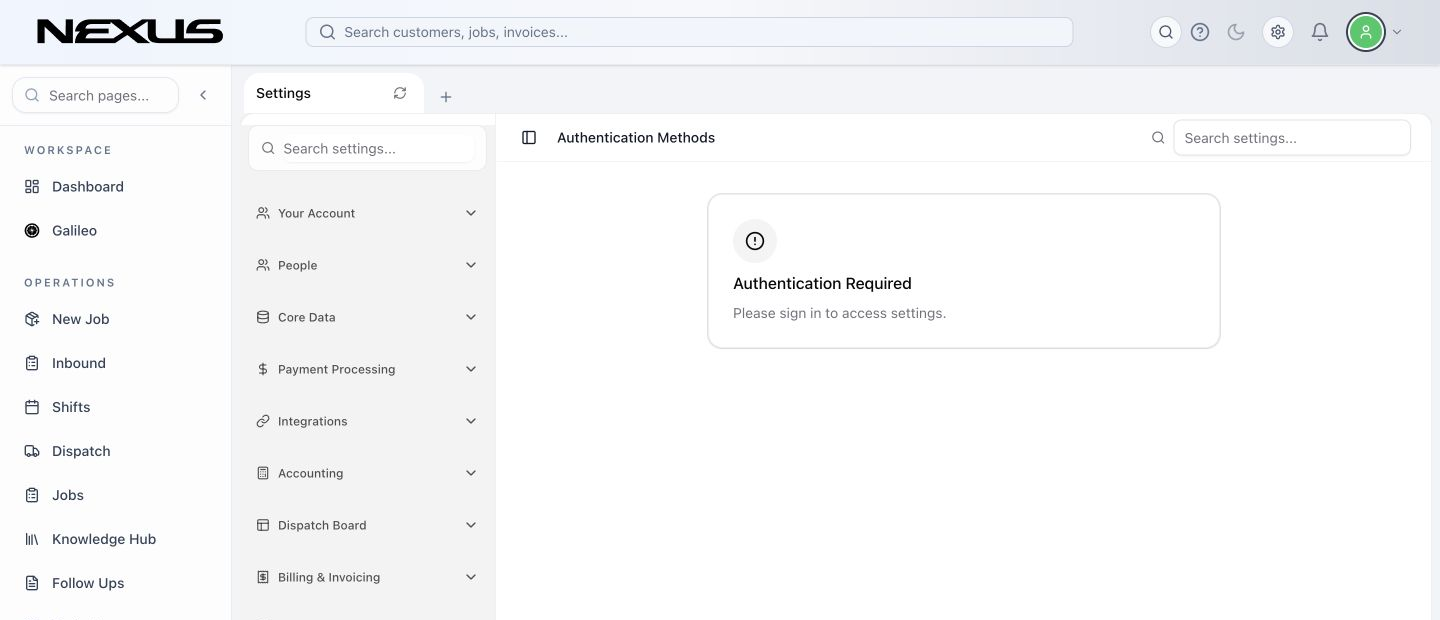Image resolution: width=1440 pixels, height=620 pixels.
Task: Select the People settings category label
Action: (298, 265)
